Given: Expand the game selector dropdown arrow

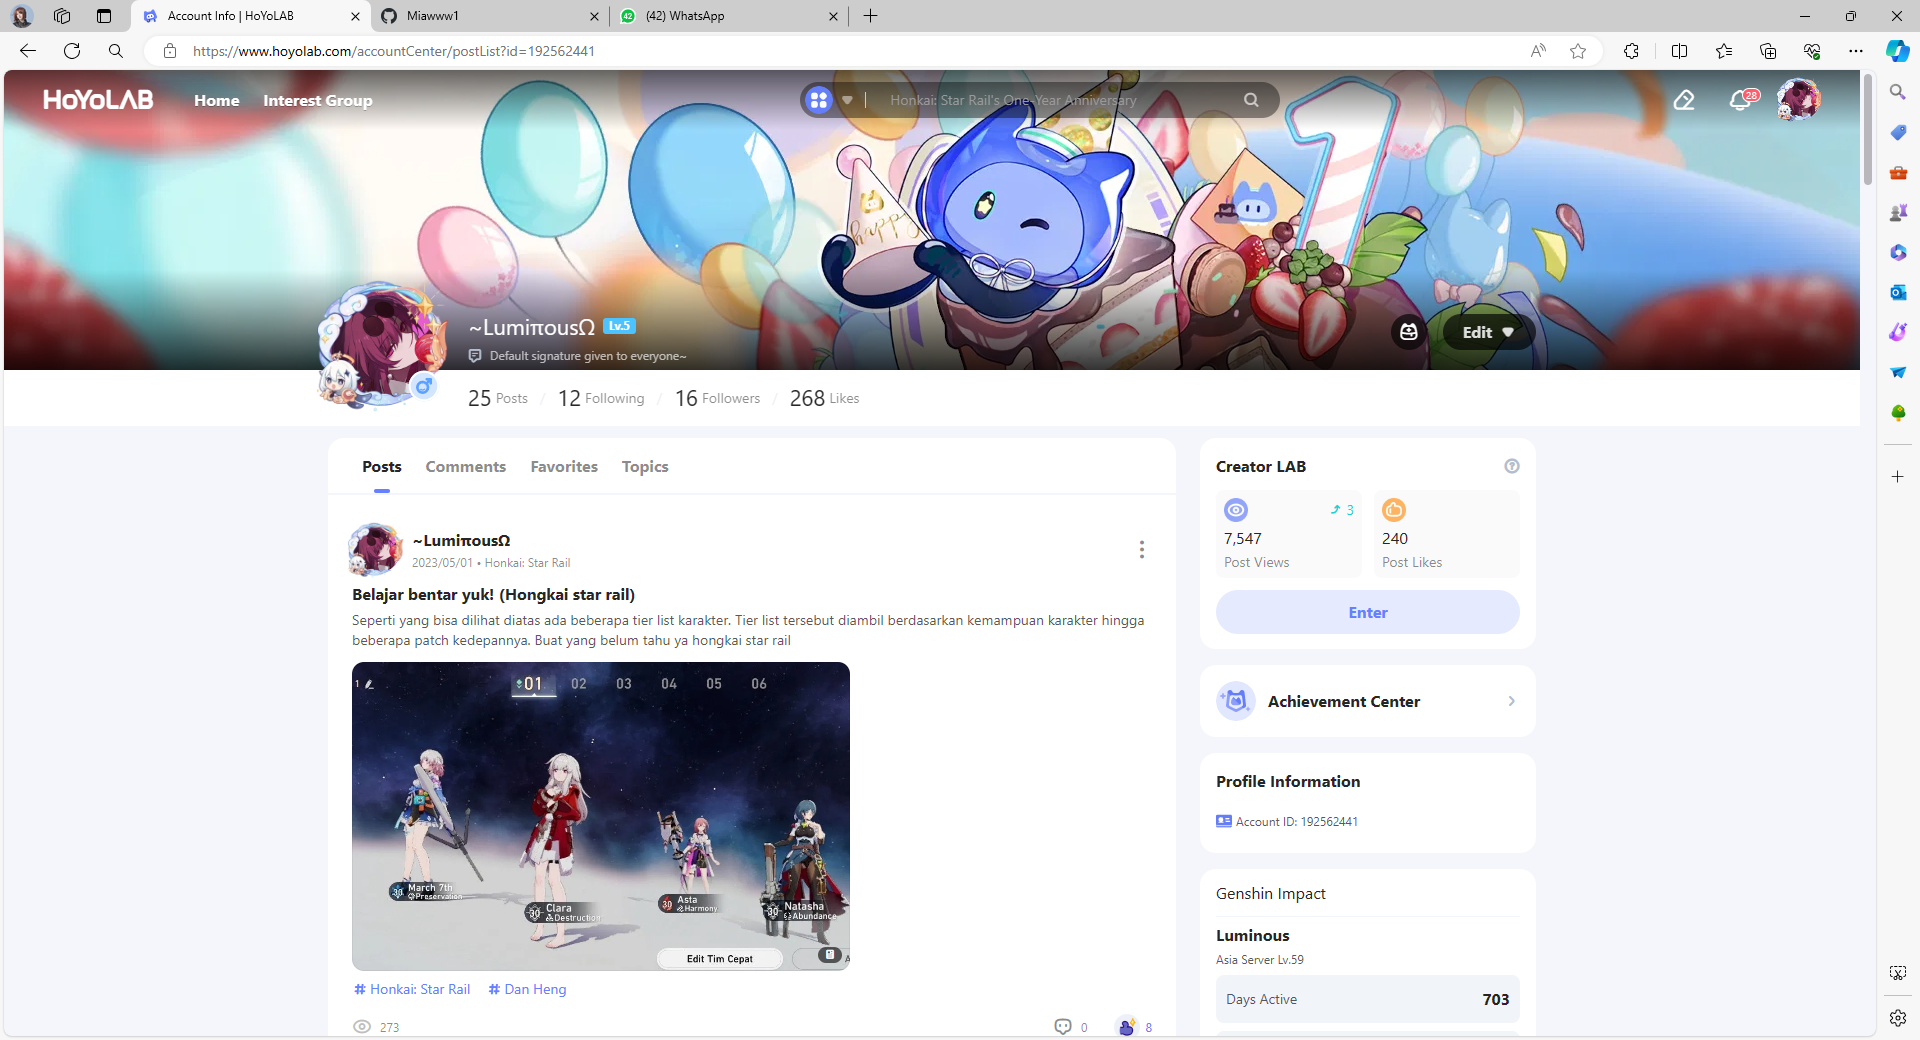Looking at the screenshot, I should tap(847, 100).
